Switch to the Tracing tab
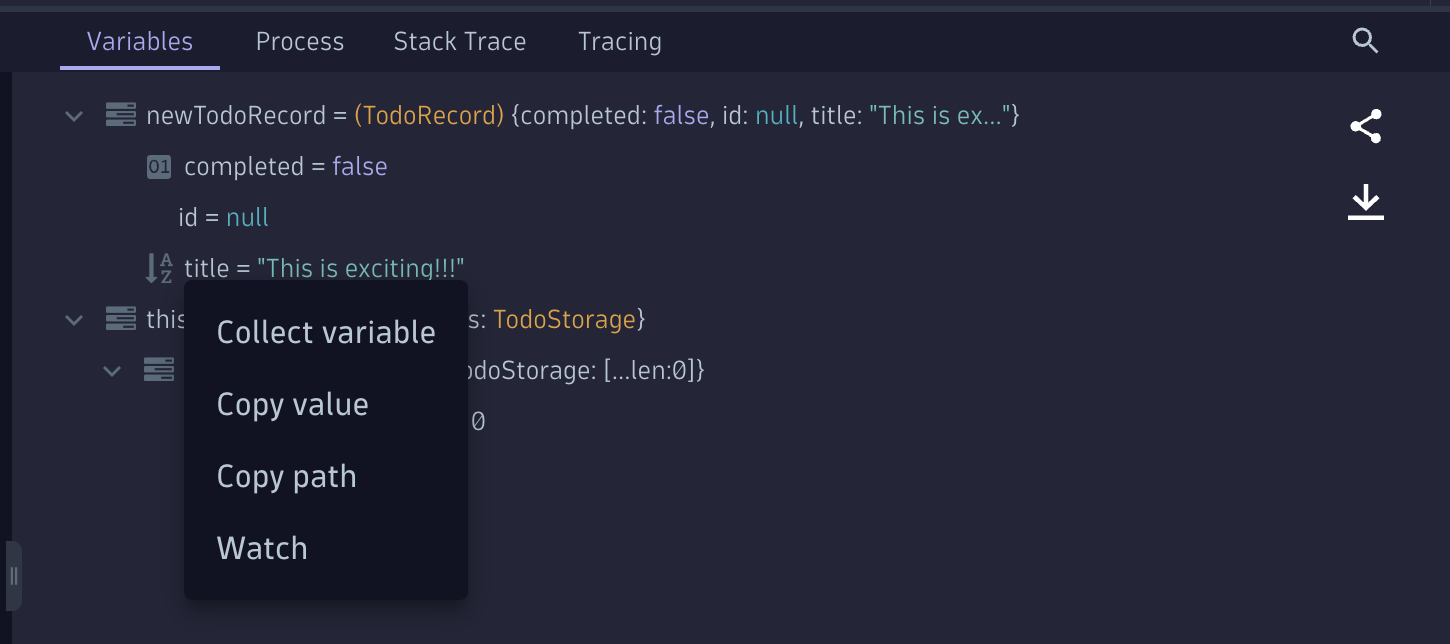 click(620, 41)
